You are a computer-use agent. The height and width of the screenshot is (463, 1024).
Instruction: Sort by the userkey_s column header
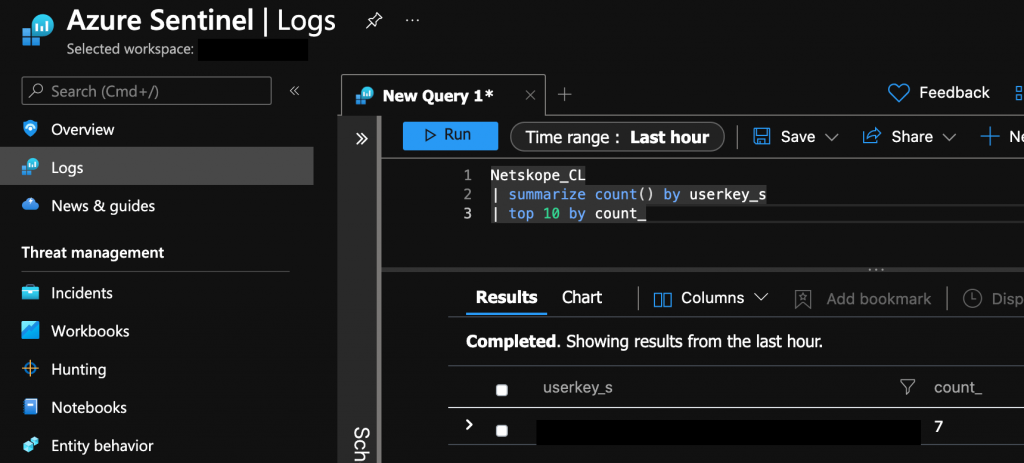[x=577, y=388]
